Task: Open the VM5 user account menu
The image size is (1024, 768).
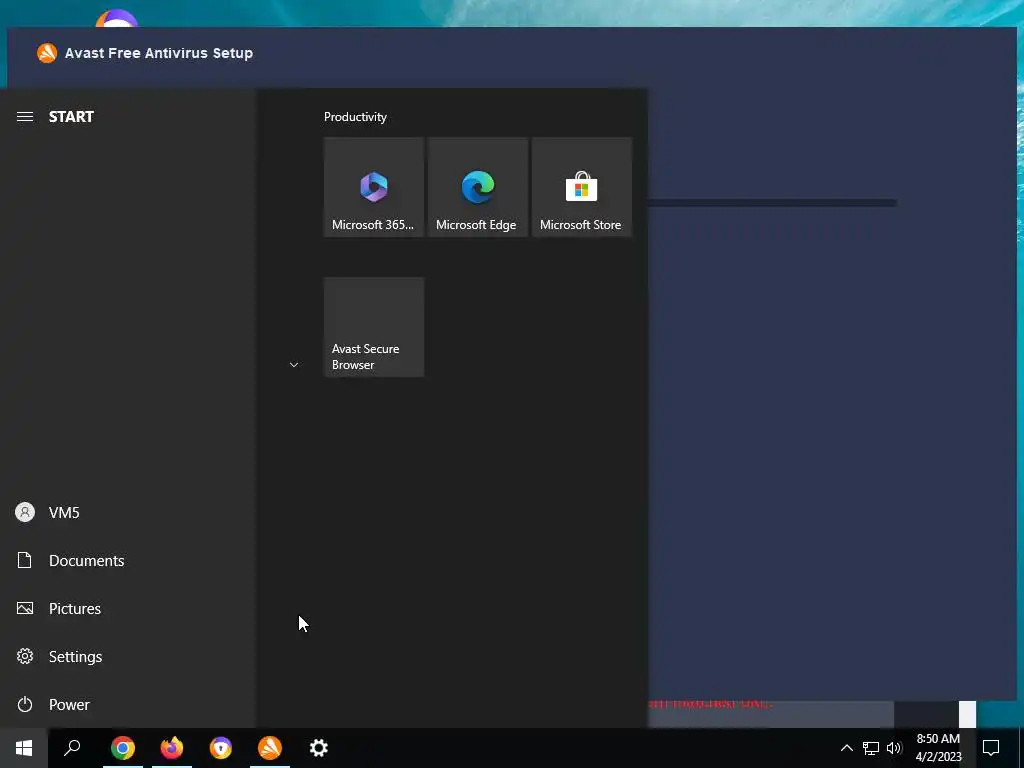Action: (128, 512)
